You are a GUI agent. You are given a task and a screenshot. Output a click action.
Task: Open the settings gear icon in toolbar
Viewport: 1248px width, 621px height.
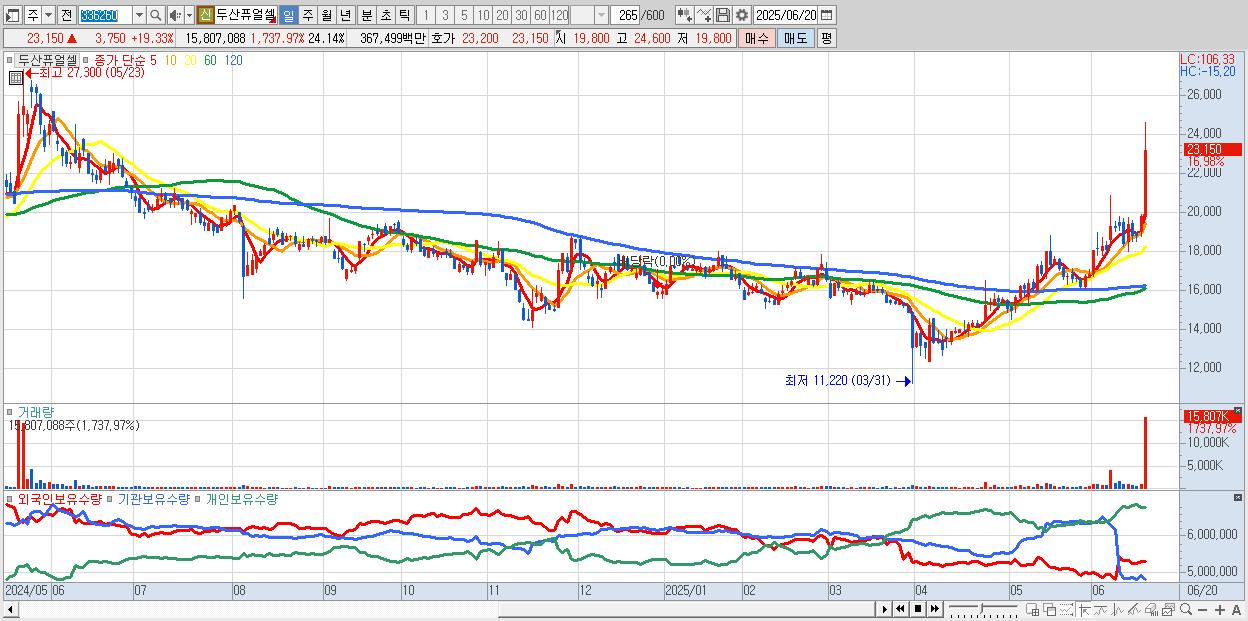click(742, 15)
